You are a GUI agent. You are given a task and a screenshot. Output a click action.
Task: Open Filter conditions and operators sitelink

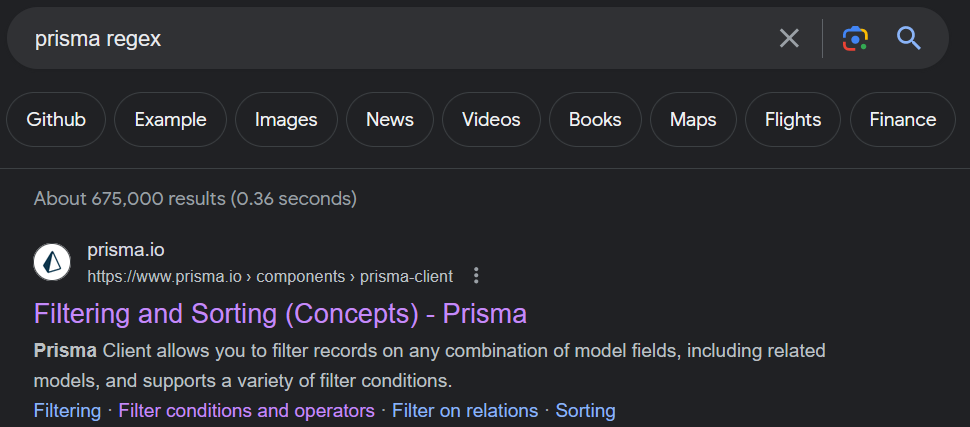tap(246, 410)
